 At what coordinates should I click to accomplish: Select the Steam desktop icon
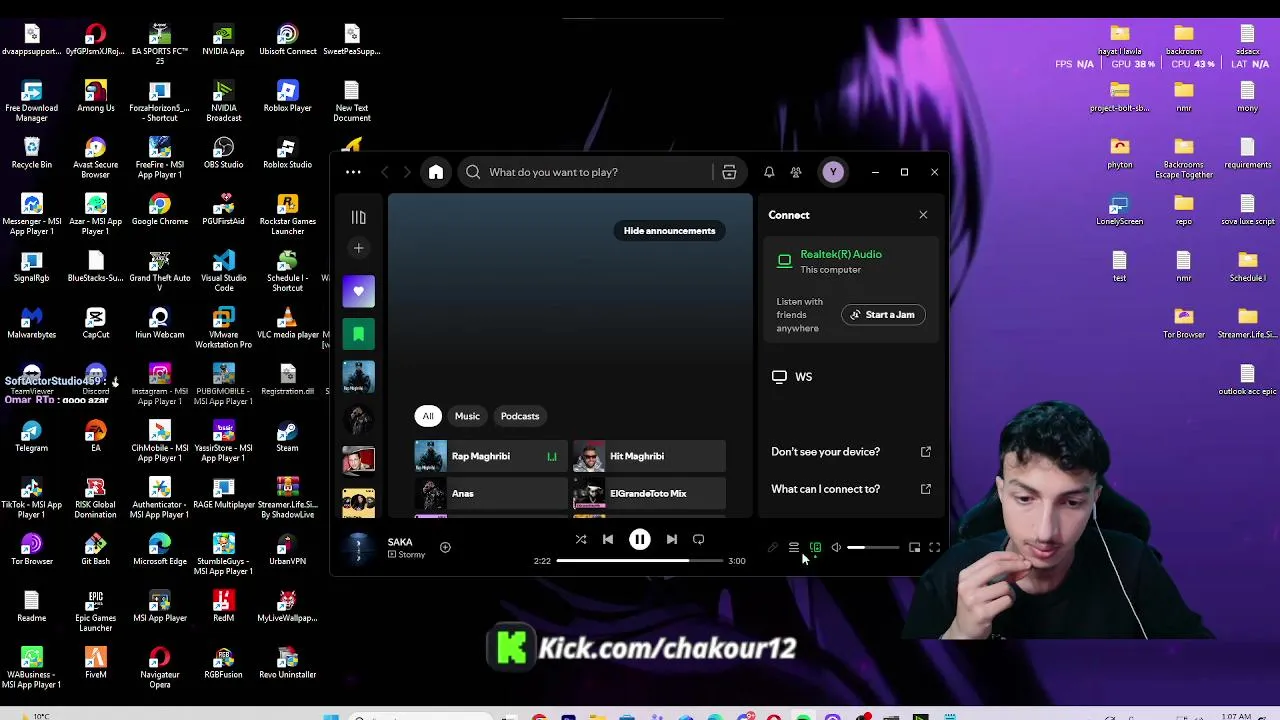[288, 436]
